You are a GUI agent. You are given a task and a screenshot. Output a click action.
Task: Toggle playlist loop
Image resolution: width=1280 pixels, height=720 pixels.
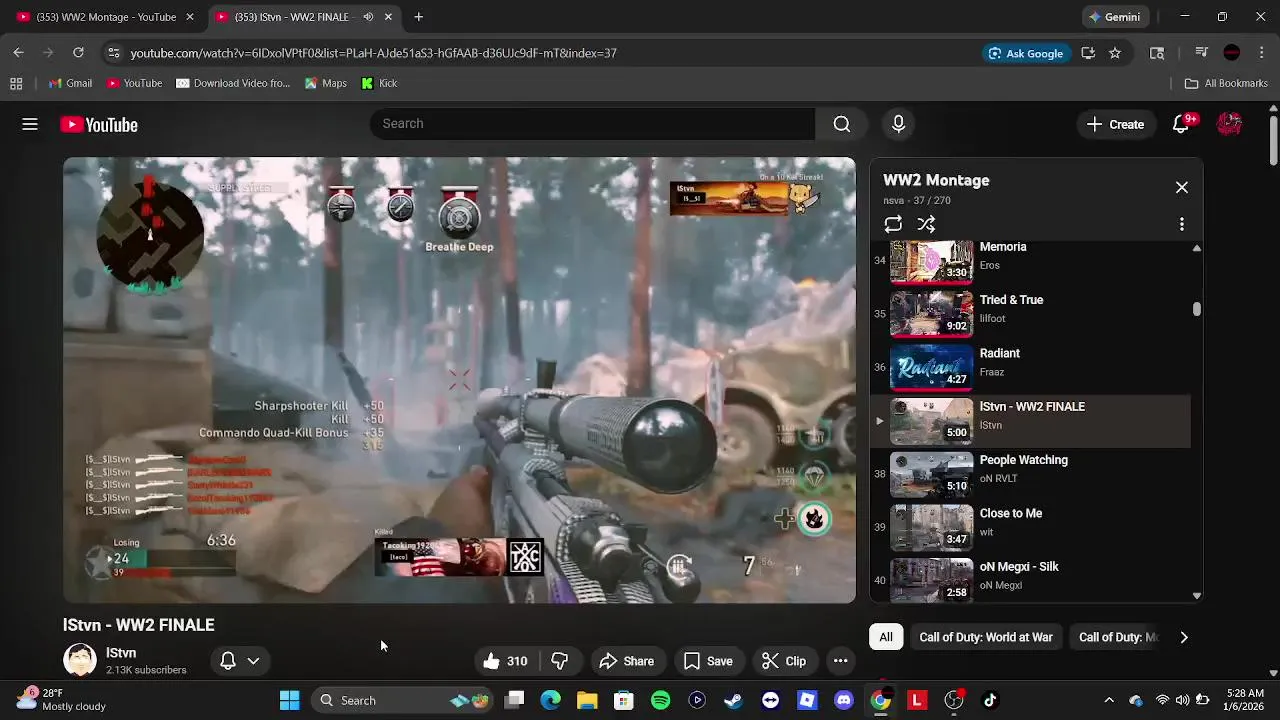[x=893, y=224]
